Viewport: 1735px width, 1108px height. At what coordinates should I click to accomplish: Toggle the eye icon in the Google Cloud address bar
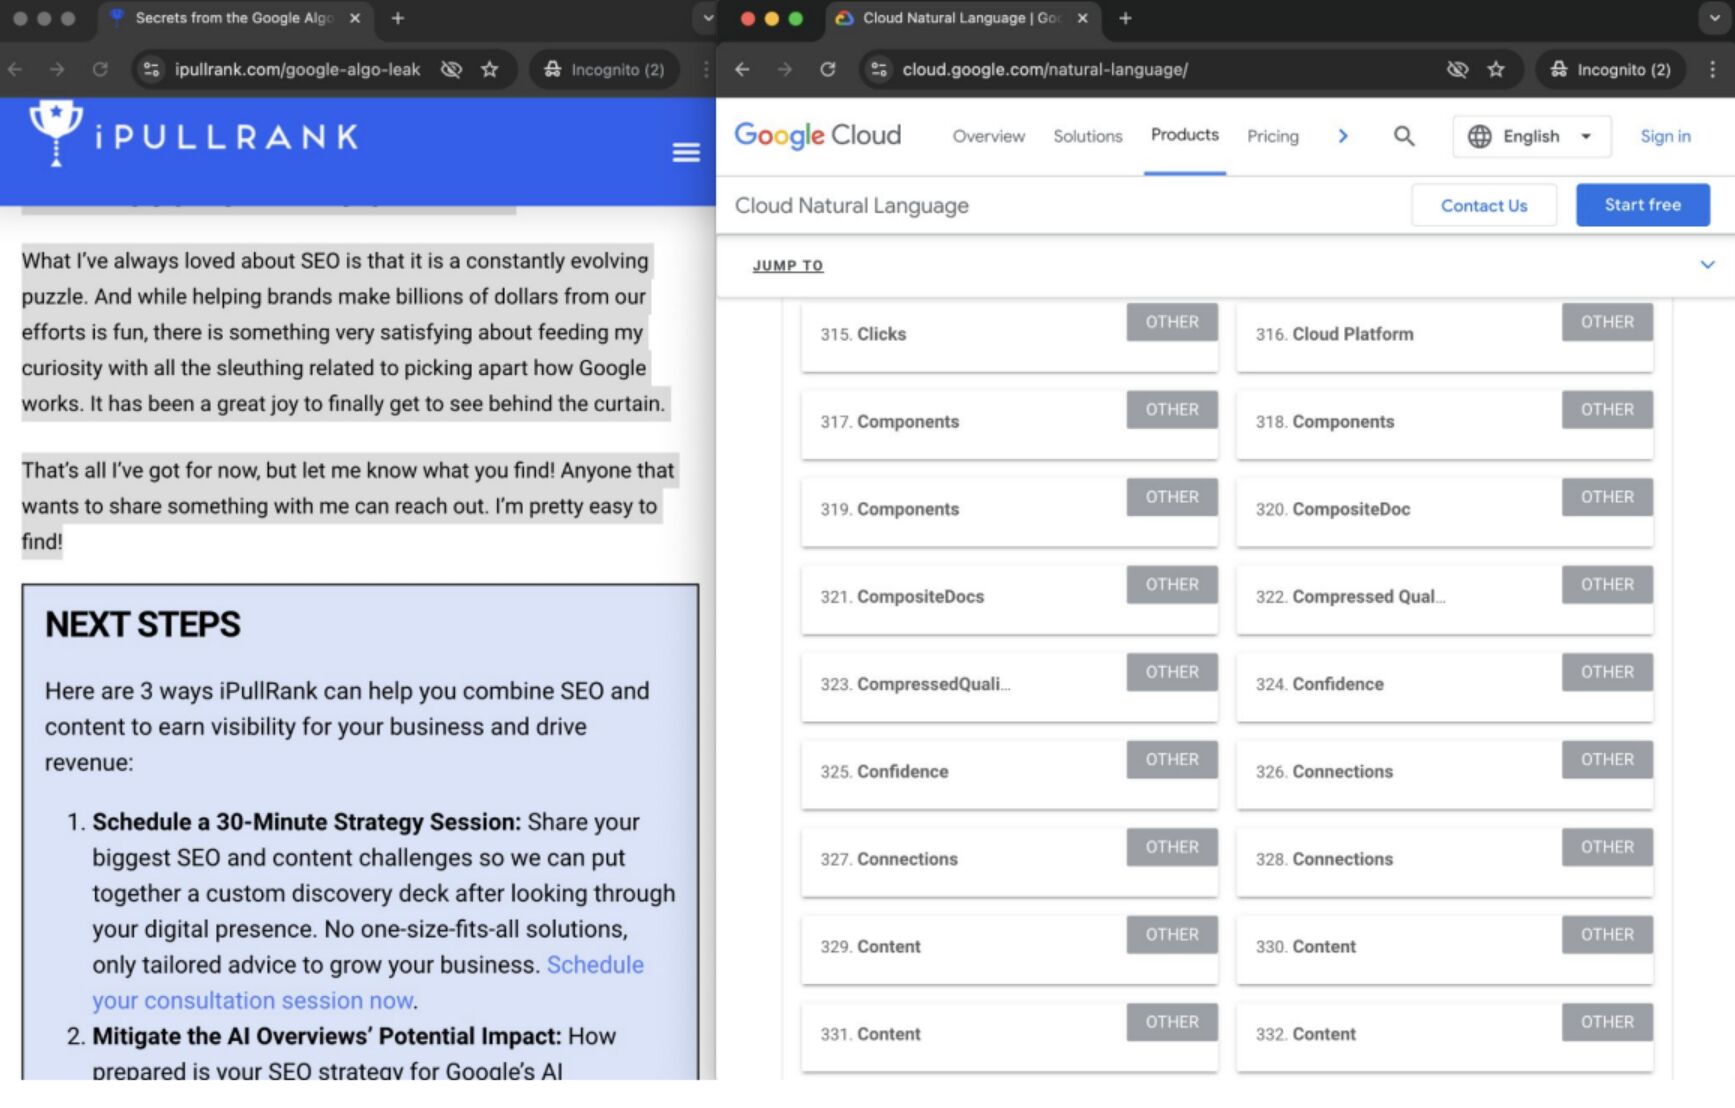(1458, 70)
